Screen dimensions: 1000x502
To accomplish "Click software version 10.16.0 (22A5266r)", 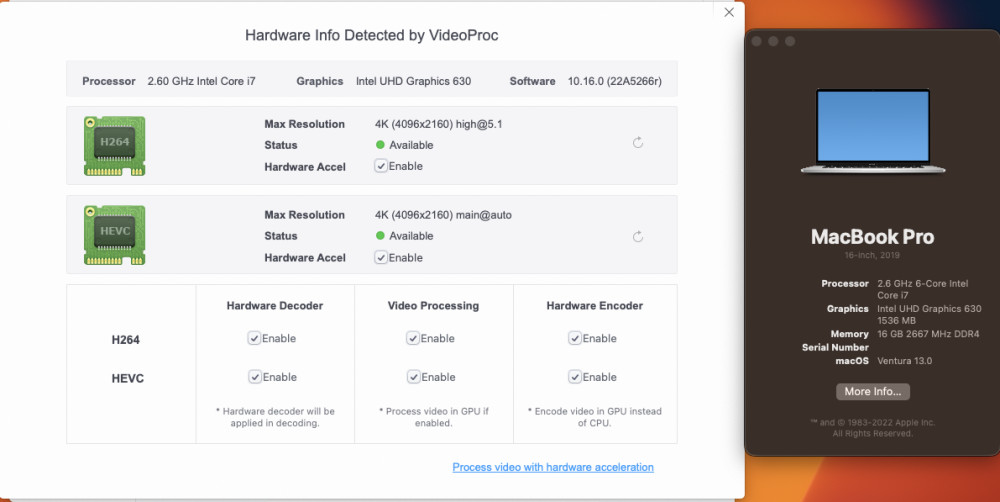I will (615, 81).
